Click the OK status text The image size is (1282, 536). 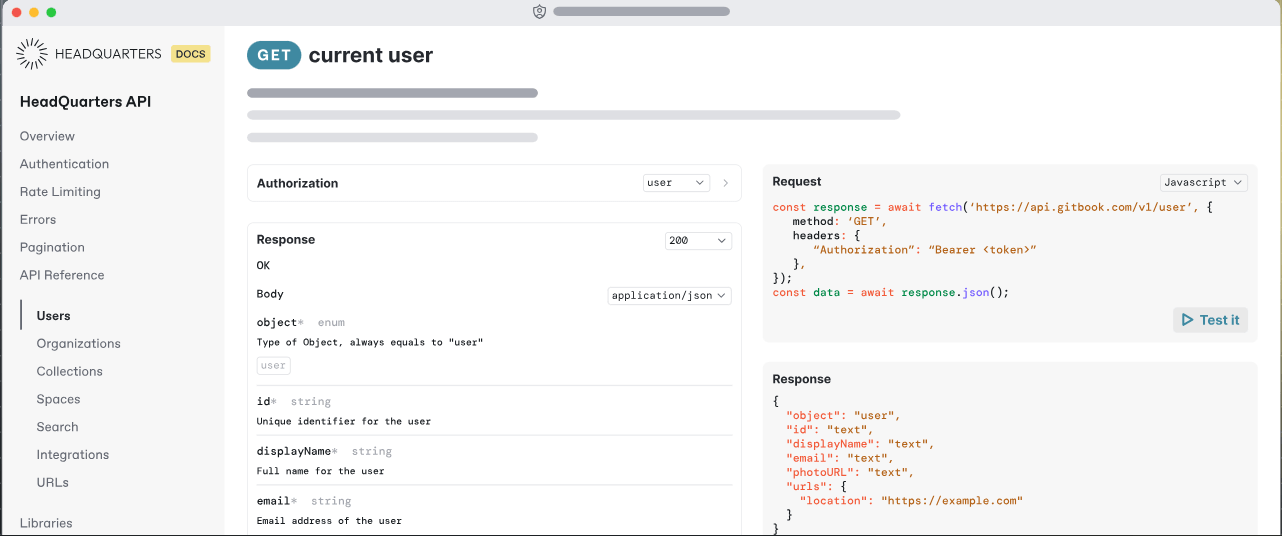coord(263,266)
